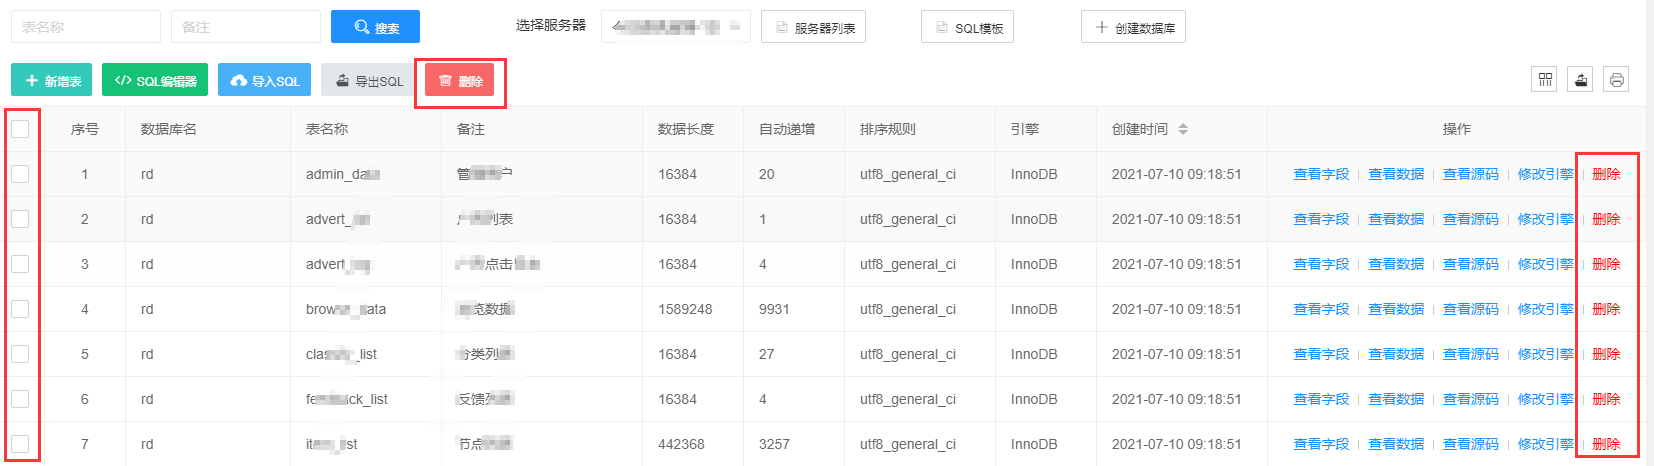Delete the row 1 table

pos(1606,174)
